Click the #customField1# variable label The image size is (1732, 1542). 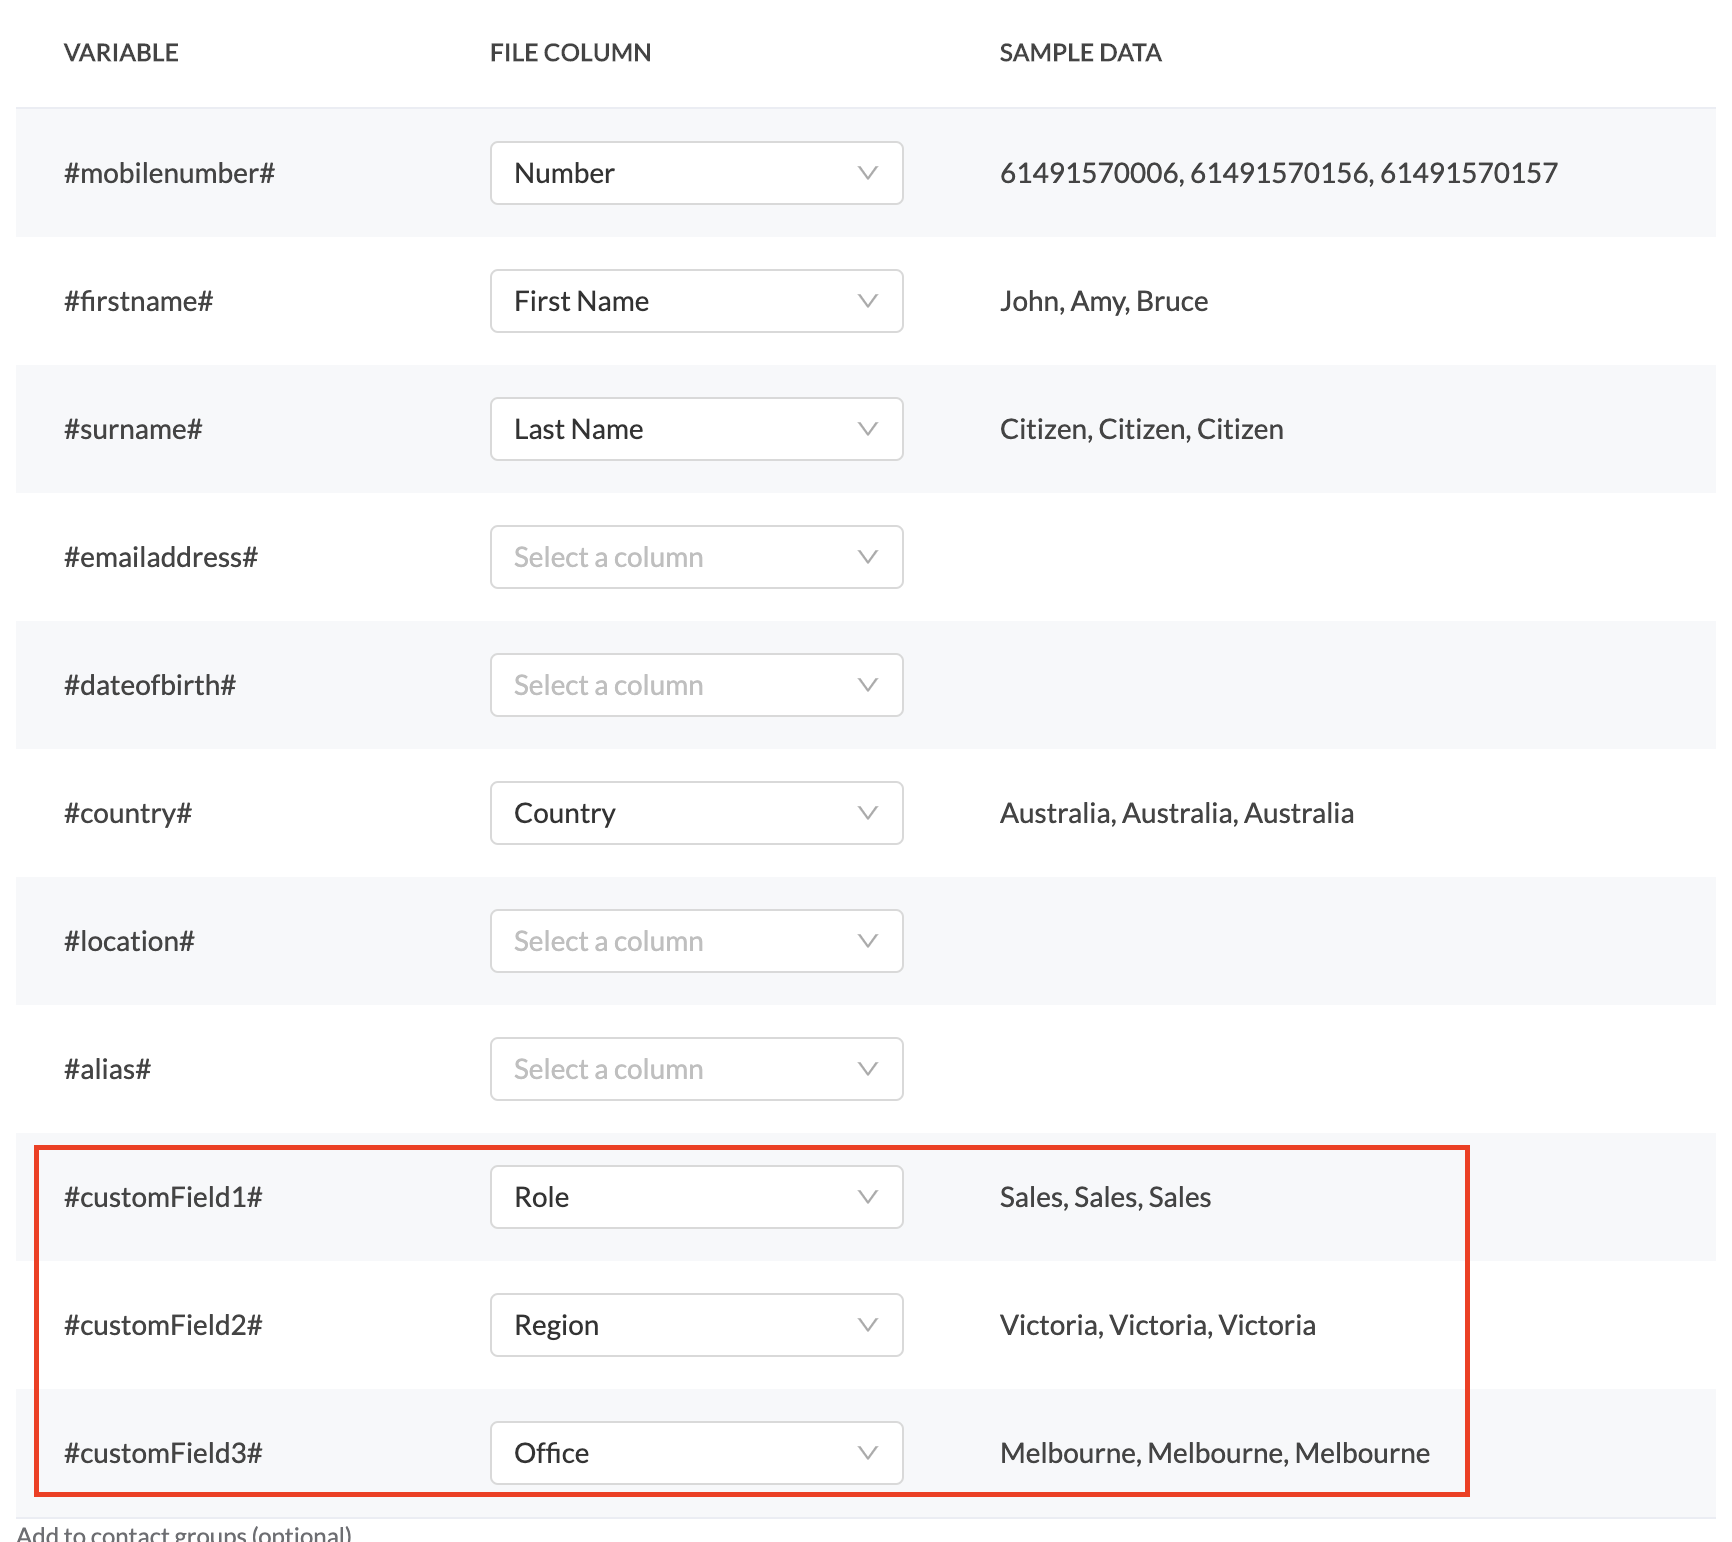(x=163, y=1197)
